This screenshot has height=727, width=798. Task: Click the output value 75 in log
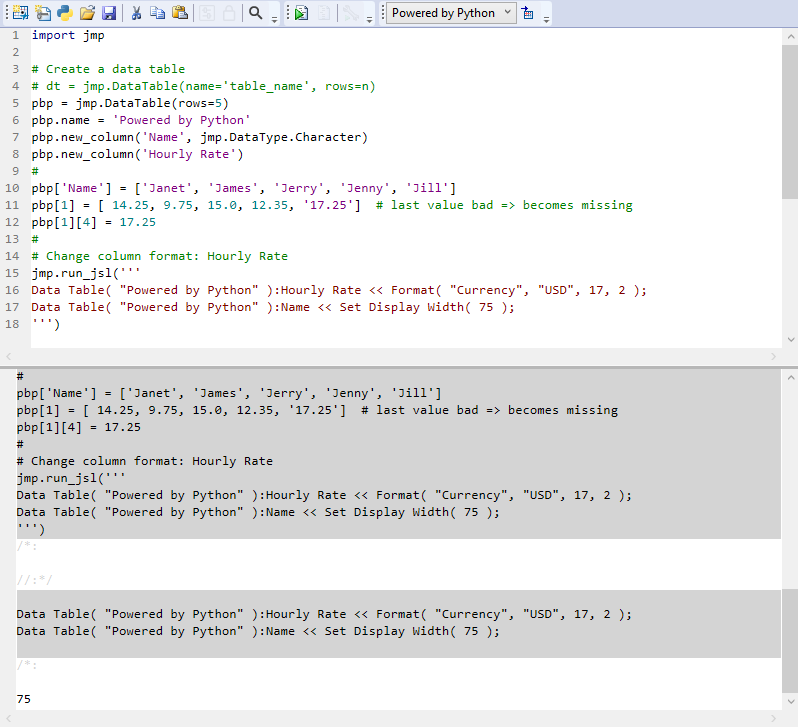24,699
